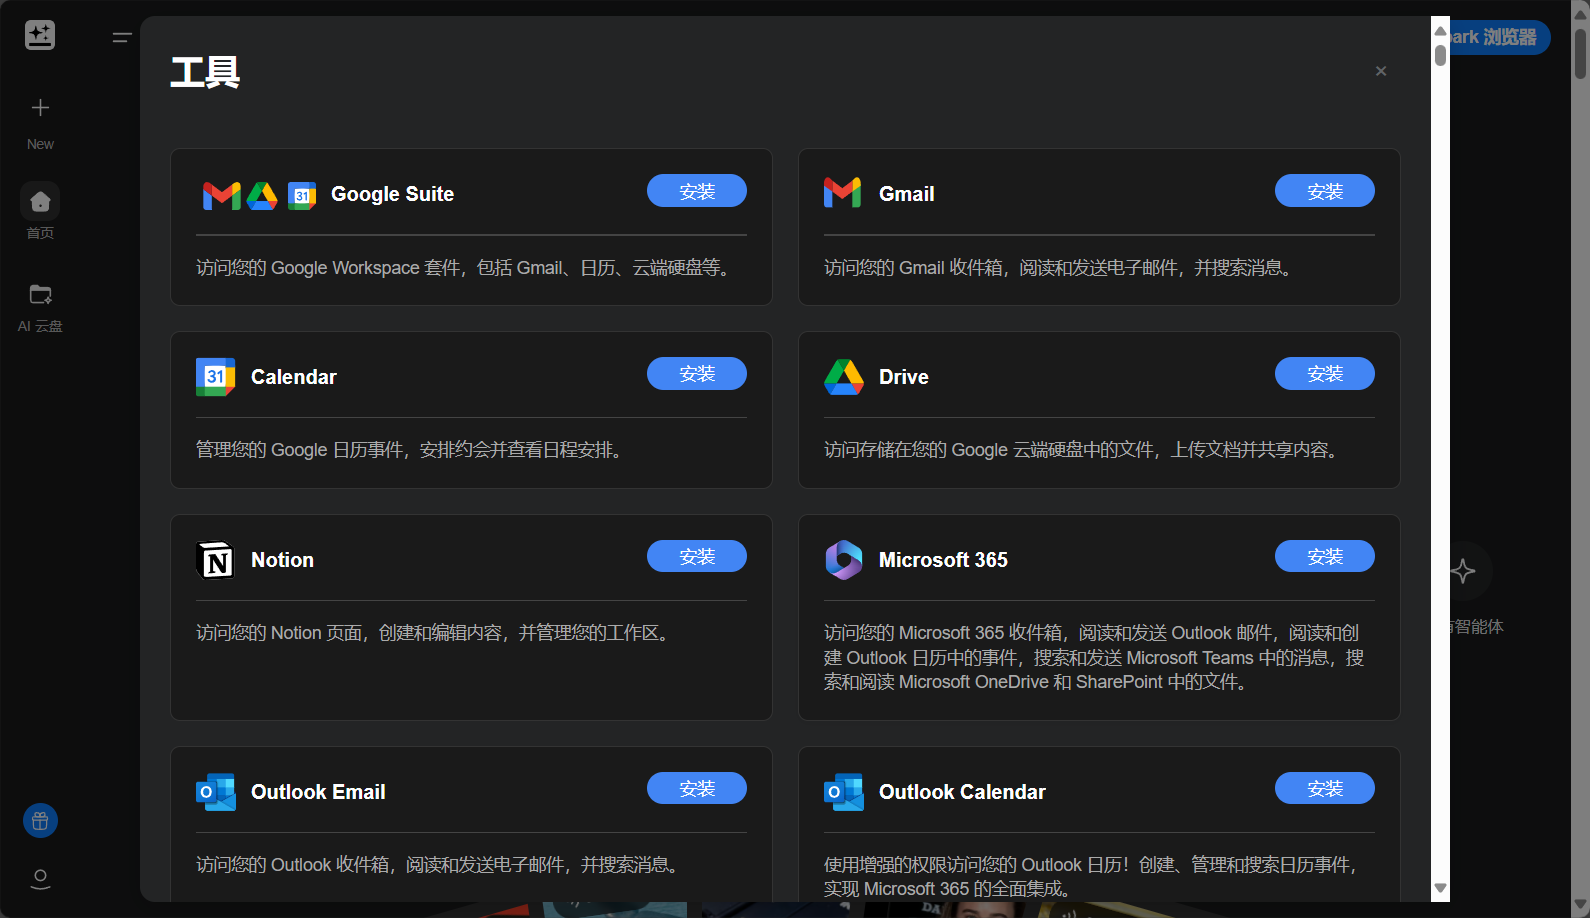Image resolution: width=1590 pixels, height=918 pixels.
Task: Click the sparkle 智能体 icon behind dialog
Action: (1464, 571)
